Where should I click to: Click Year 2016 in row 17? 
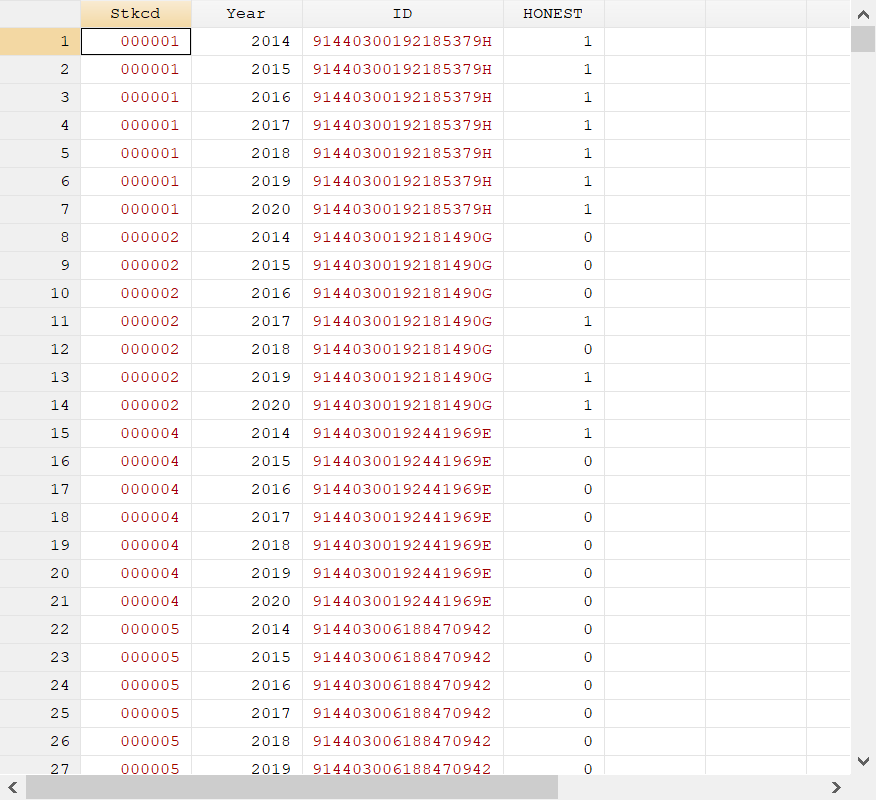coord(247,489)
